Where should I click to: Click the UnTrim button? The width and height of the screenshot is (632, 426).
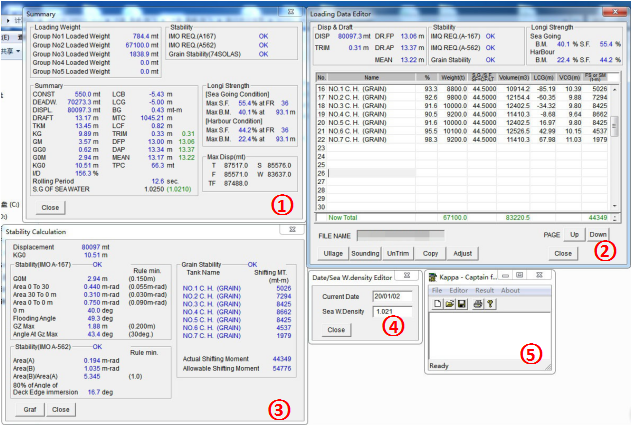pyautogui.click(x=398, y=254)
